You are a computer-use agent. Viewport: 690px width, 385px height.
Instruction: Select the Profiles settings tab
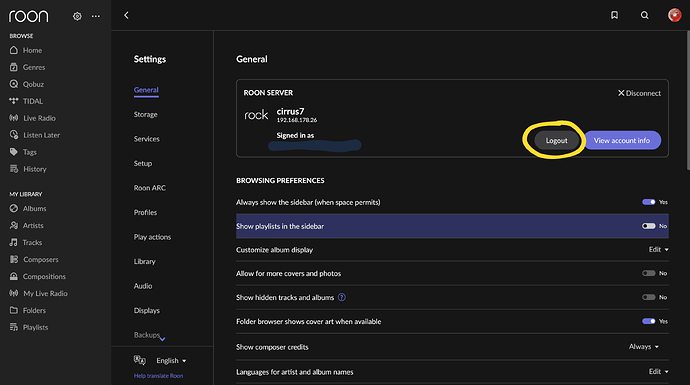145,212
